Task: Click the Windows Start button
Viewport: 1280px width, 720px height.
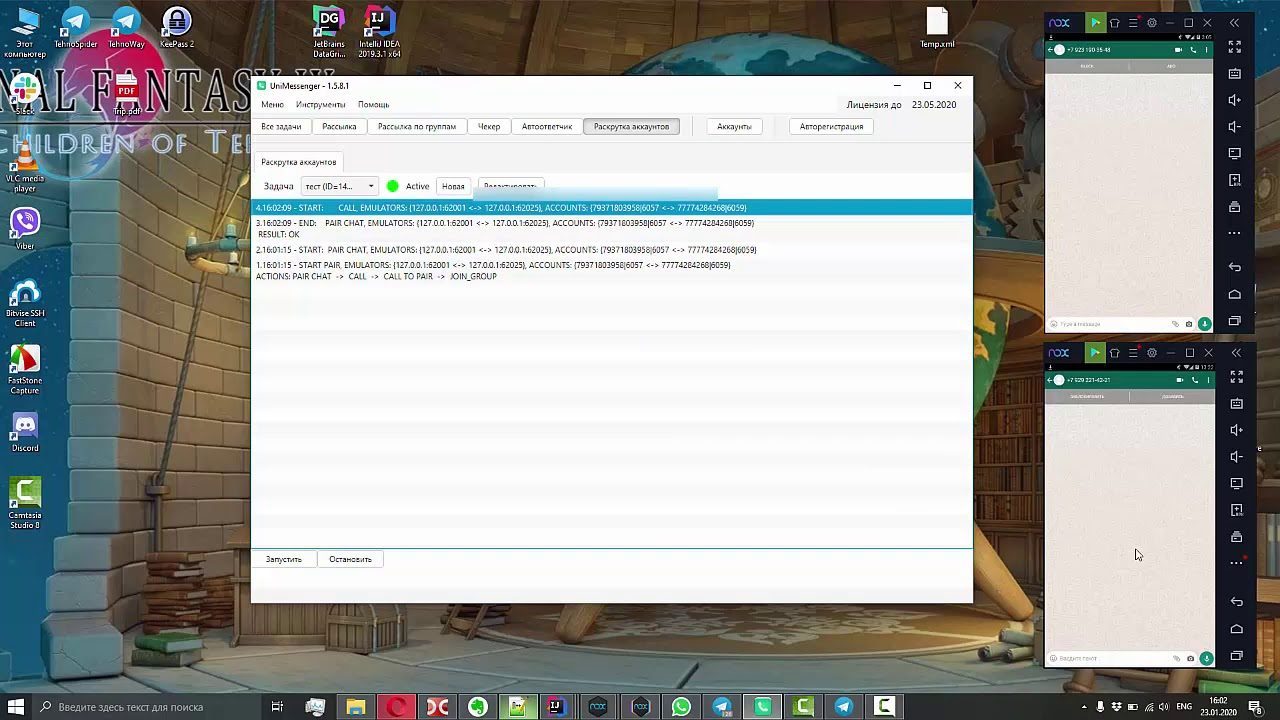Action: point(16,707)
